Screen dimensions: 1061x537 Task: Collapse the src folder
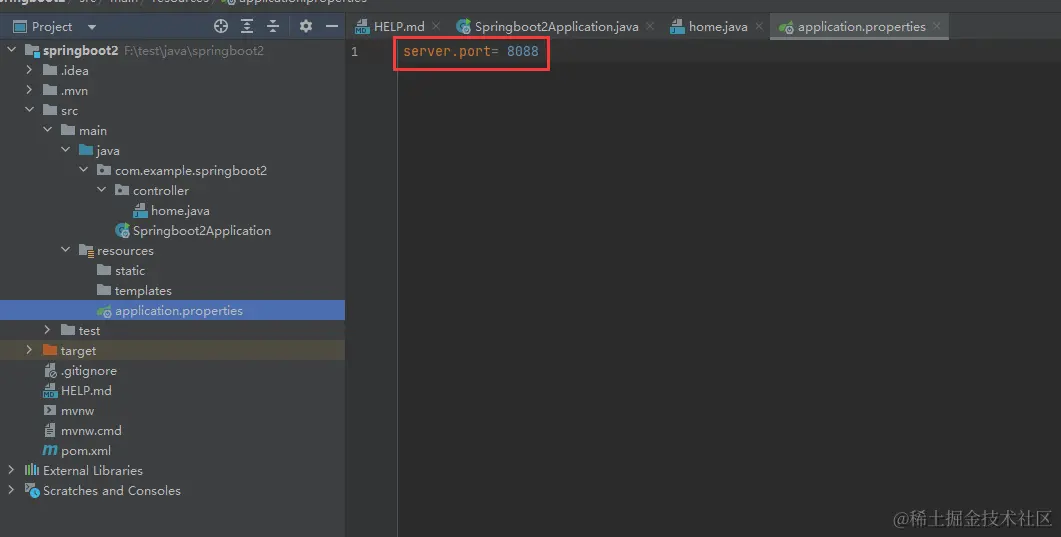pyautogui.click(x=29, y=110)
